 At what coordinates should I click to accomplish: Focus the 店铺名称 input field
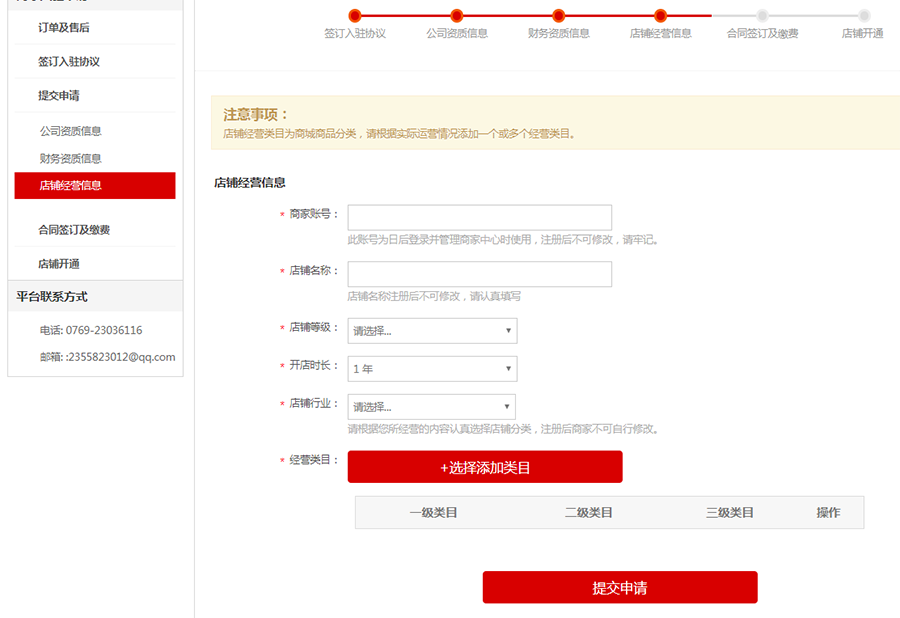[x=480, y=274]
